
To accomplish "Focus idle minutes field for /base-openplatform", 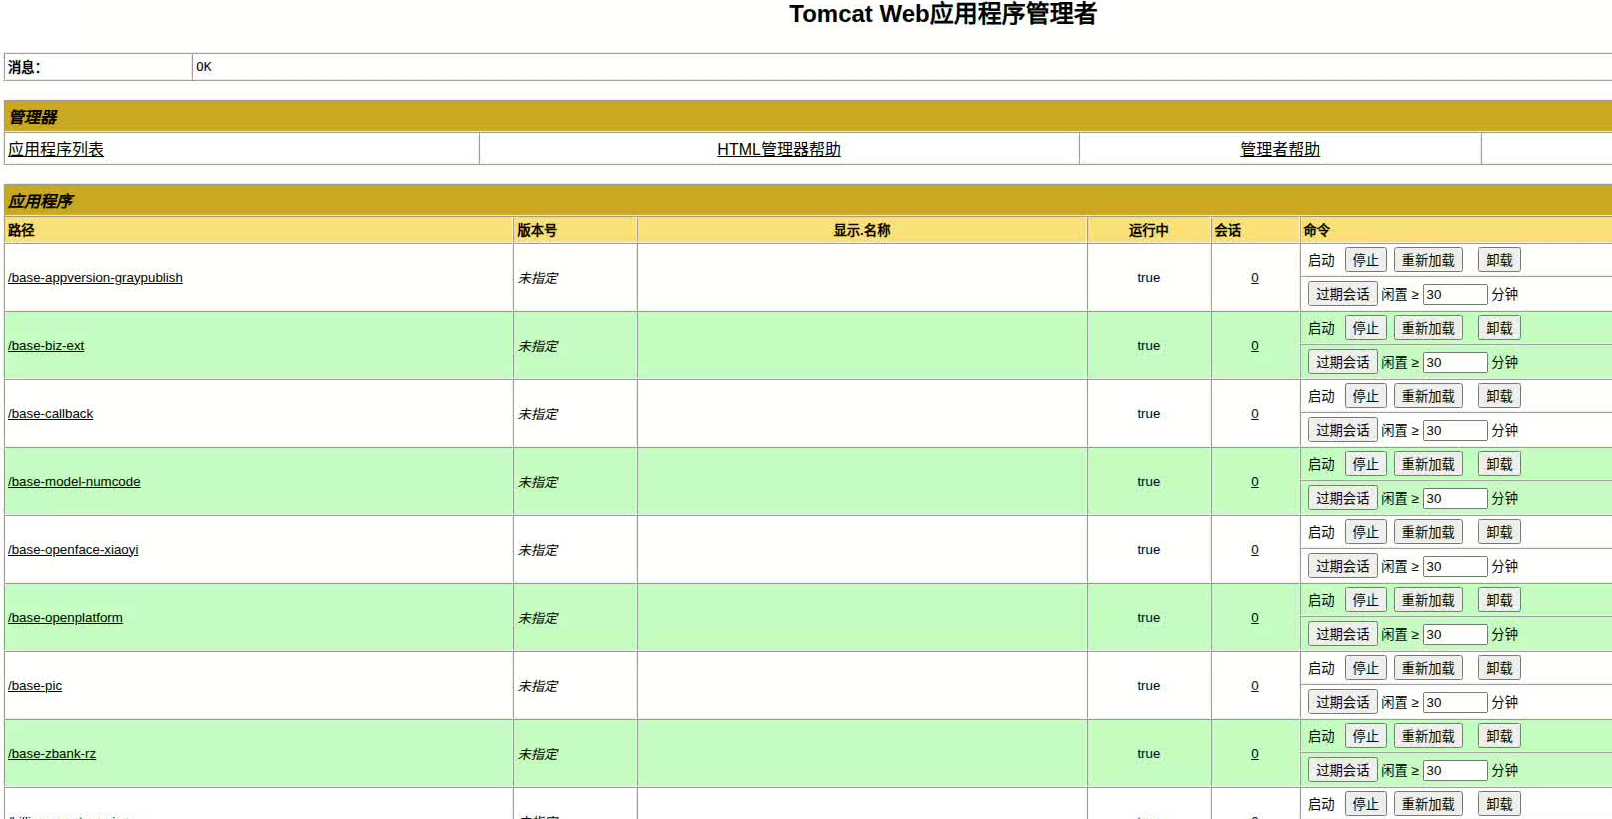I will click(x=1455, y=634).
